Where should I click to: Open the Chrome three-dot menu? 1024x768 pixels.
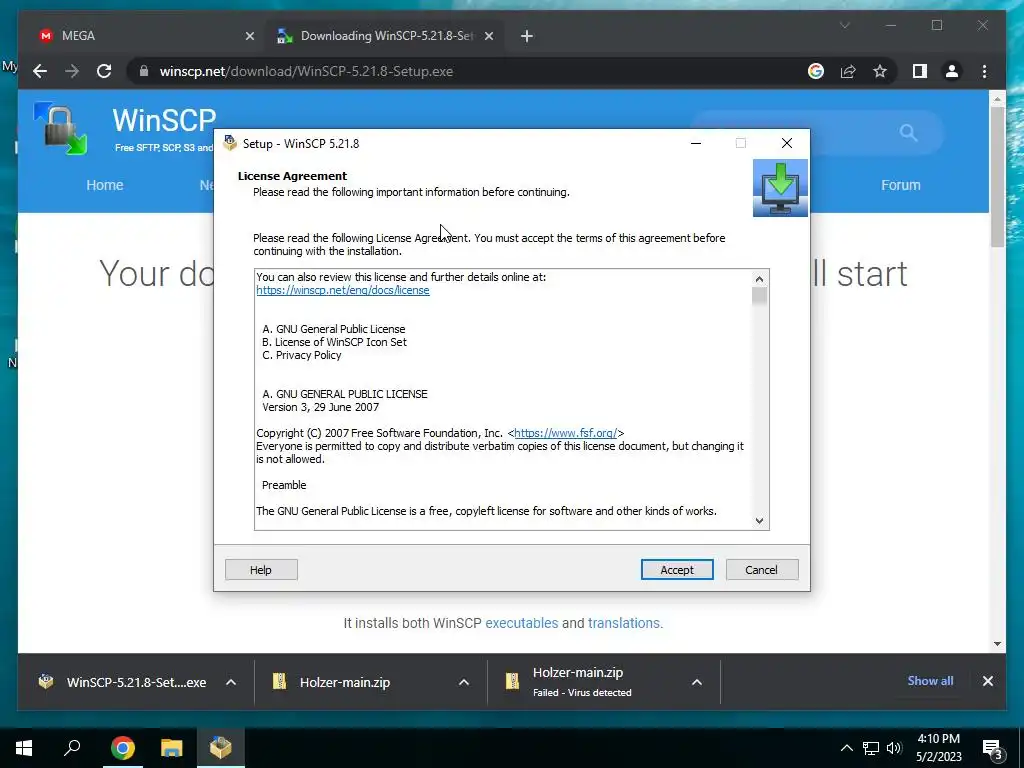pyautogui.click(x=984, y=71)
